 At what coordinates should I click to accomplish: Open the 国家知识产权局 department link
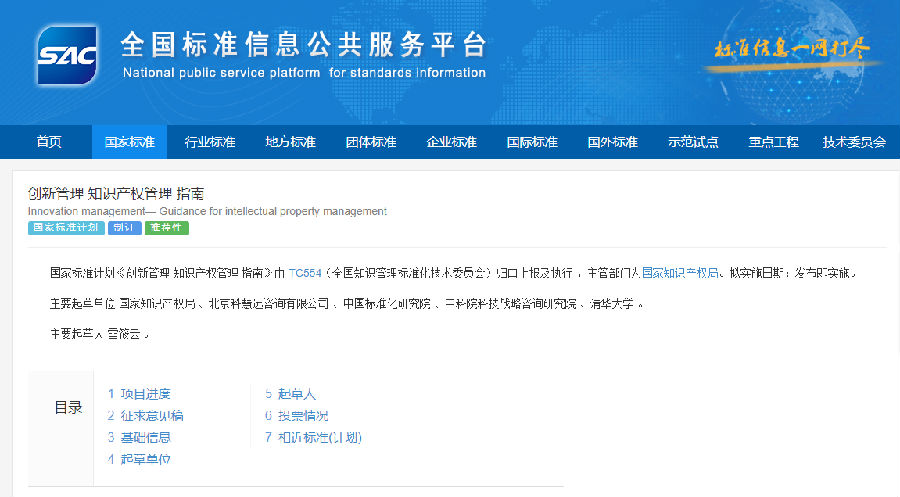click(680, 273)
